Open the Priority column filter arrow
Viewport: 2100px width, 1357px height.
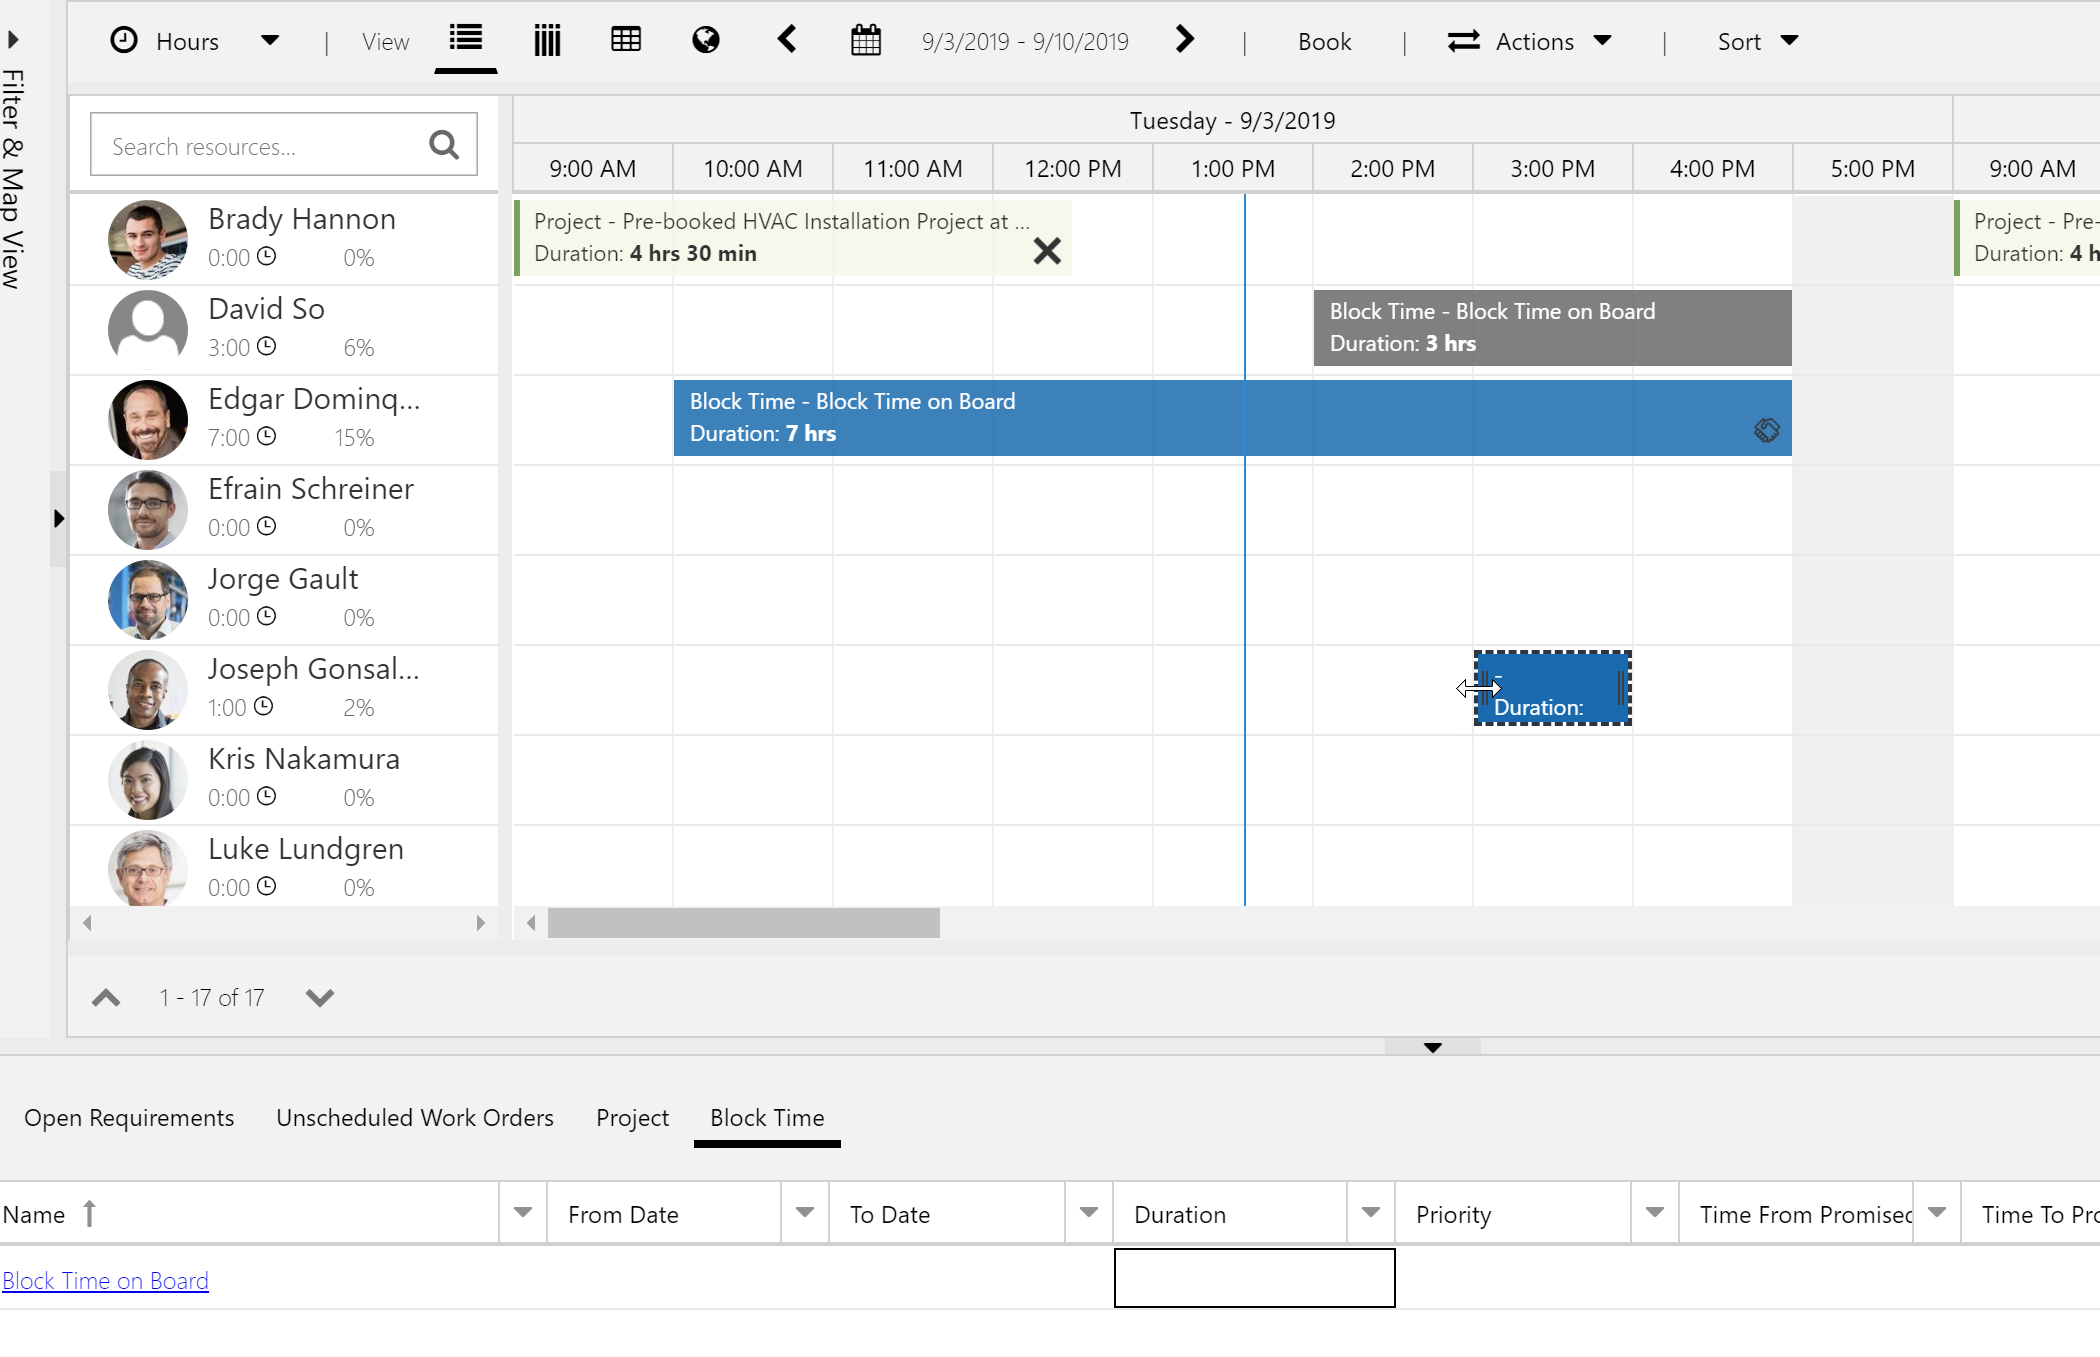click(x=1655, y=1212)
